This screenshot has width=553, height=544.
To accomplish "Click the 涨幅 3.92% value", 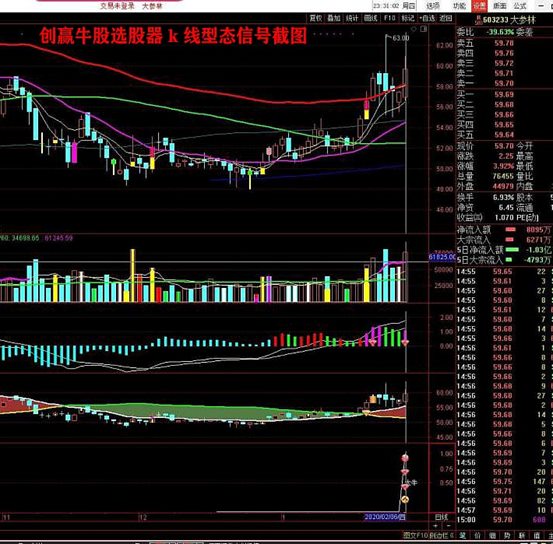I will point(504,166).
